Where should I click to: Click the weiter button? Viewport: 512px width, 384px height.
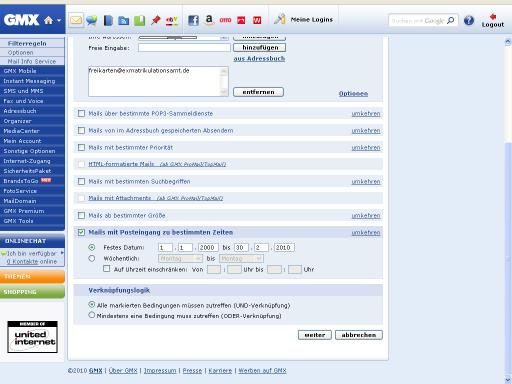pyautogui.click(x=315, y=335)
